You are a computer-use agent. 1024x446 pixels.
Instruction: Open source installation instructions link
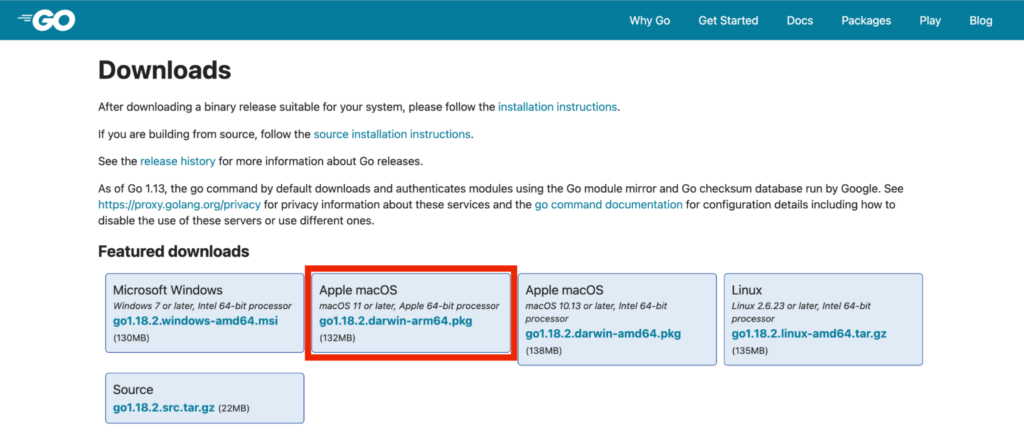tap(392, 134)
